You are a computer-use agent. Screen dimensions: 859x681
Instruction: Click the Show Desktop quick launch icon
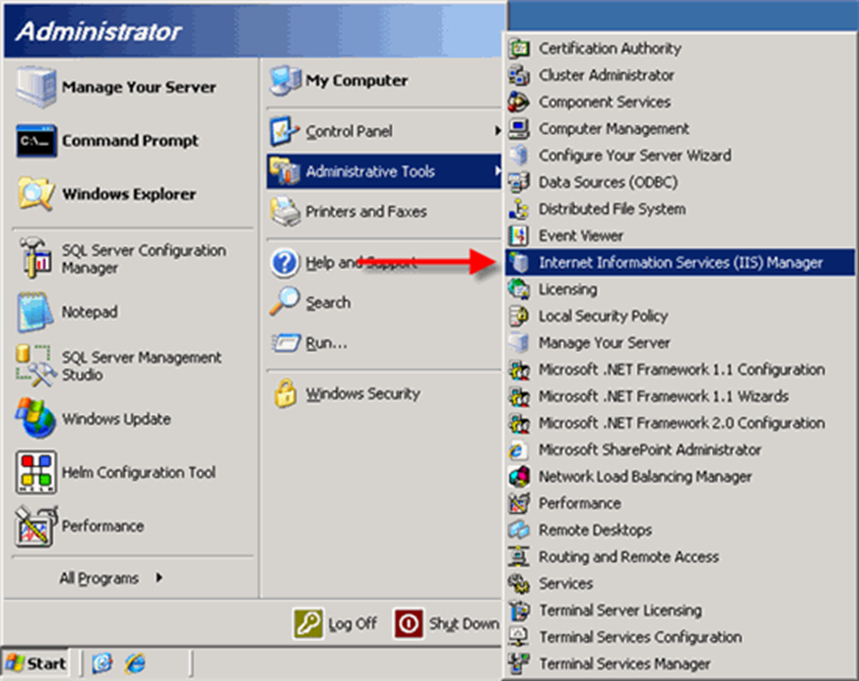[x=102, y=663]
